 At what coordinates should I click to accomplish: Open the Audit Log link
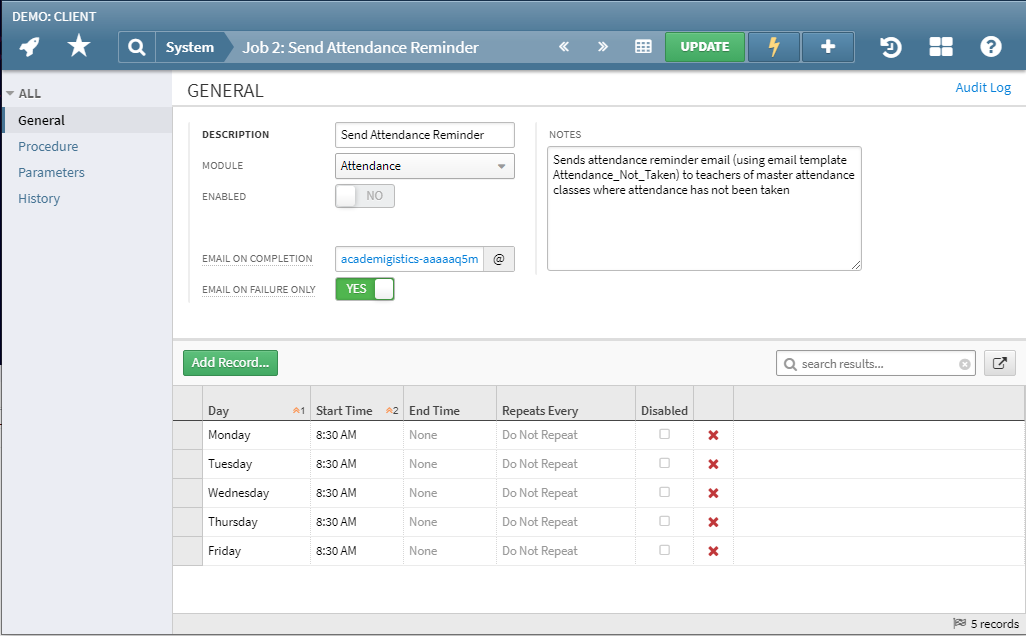click(983, 87)
